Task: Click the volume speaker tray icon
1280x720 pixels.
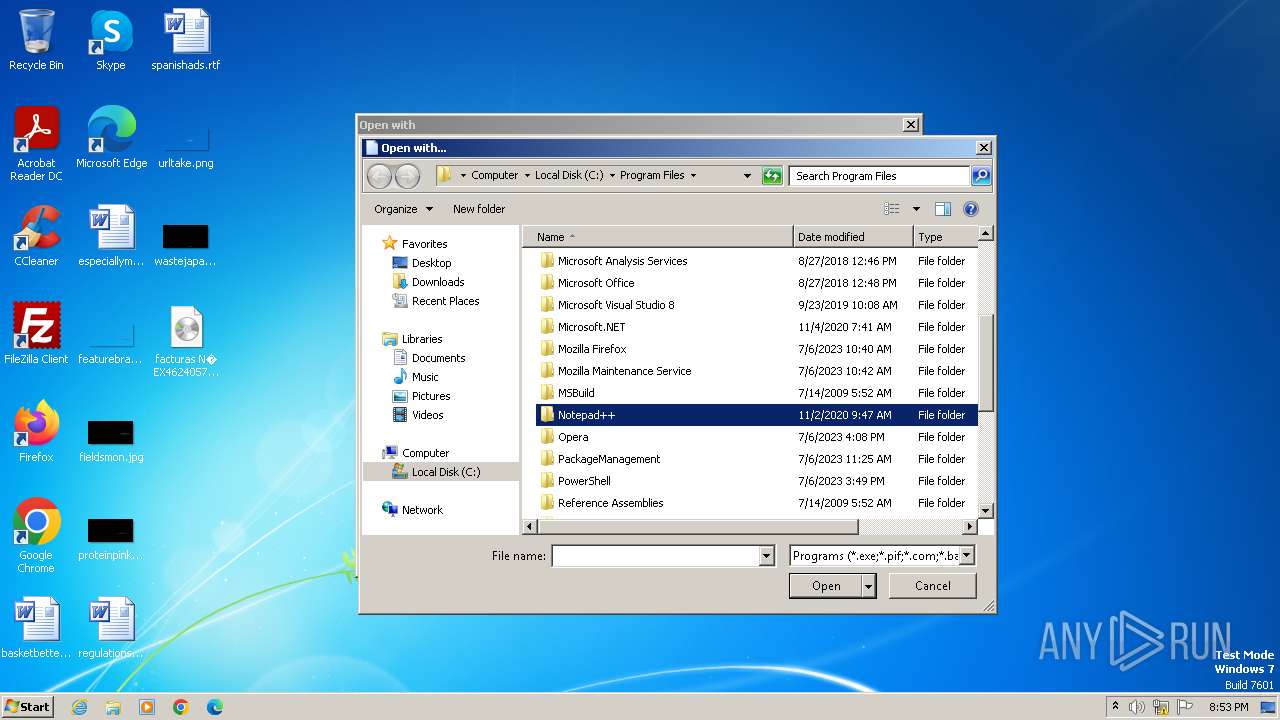Action: coord(1136,707)
